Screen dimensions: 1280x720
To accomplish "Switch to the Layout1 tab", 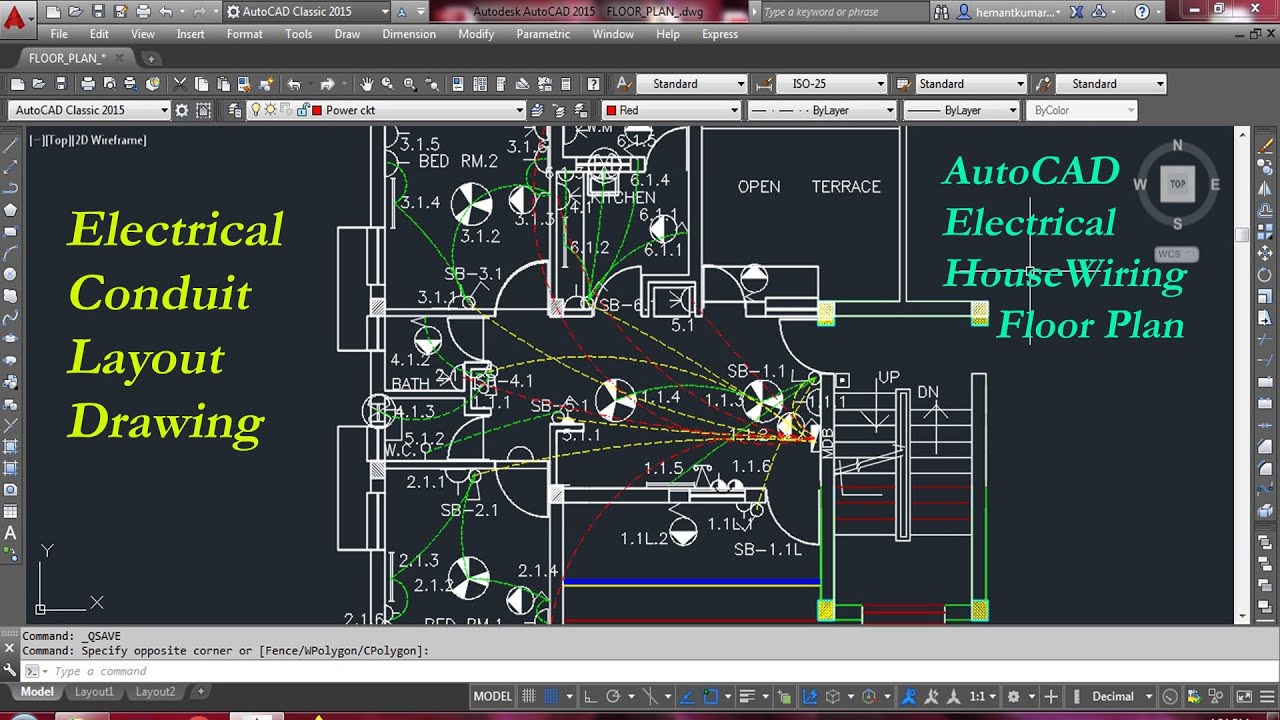I will [94, 692].
